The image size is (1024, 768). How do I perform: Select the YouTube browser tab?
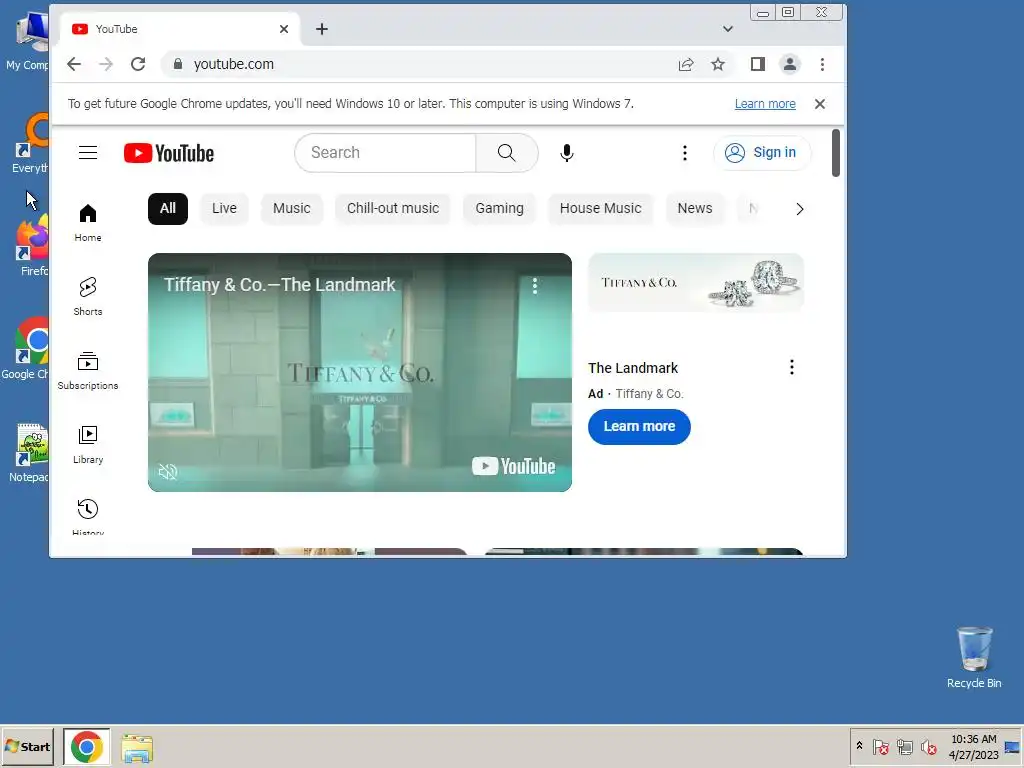180,29
